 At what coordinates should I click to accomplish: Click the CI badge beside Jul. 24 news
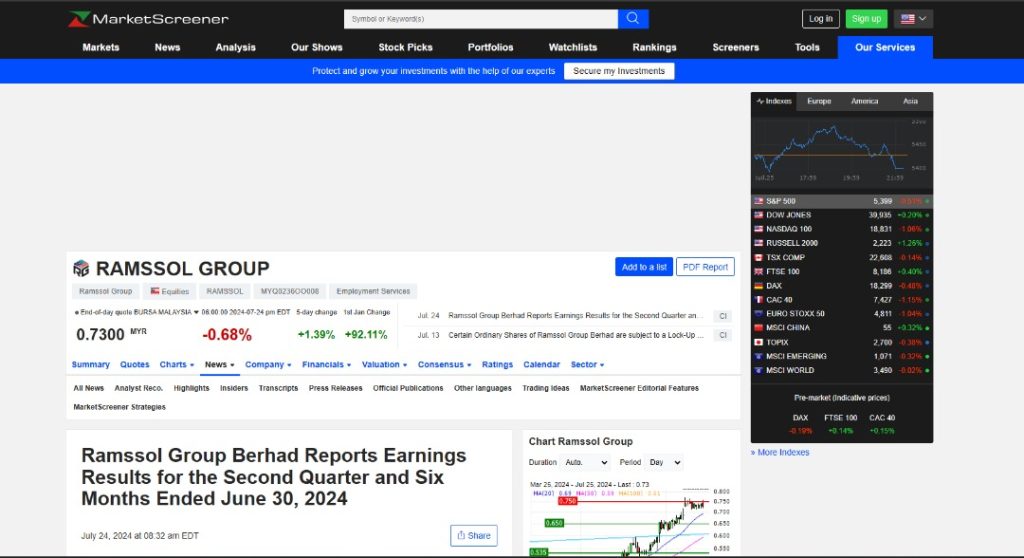[x=722, y=316]
